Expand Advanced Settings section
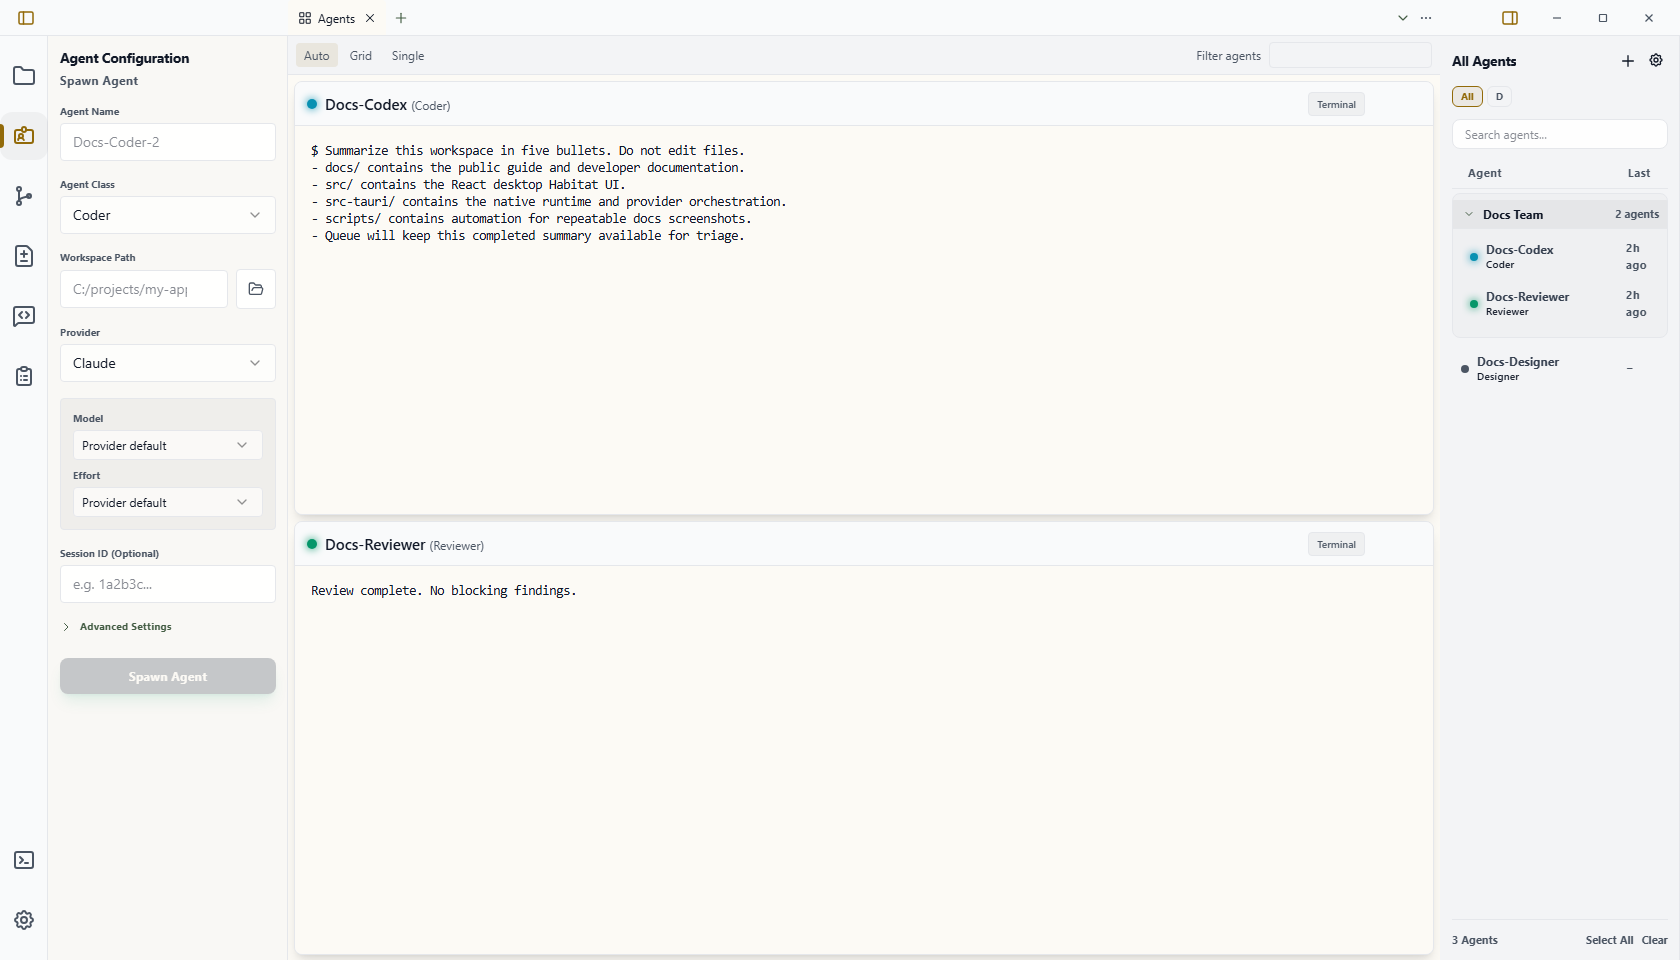 coord(117,627)
